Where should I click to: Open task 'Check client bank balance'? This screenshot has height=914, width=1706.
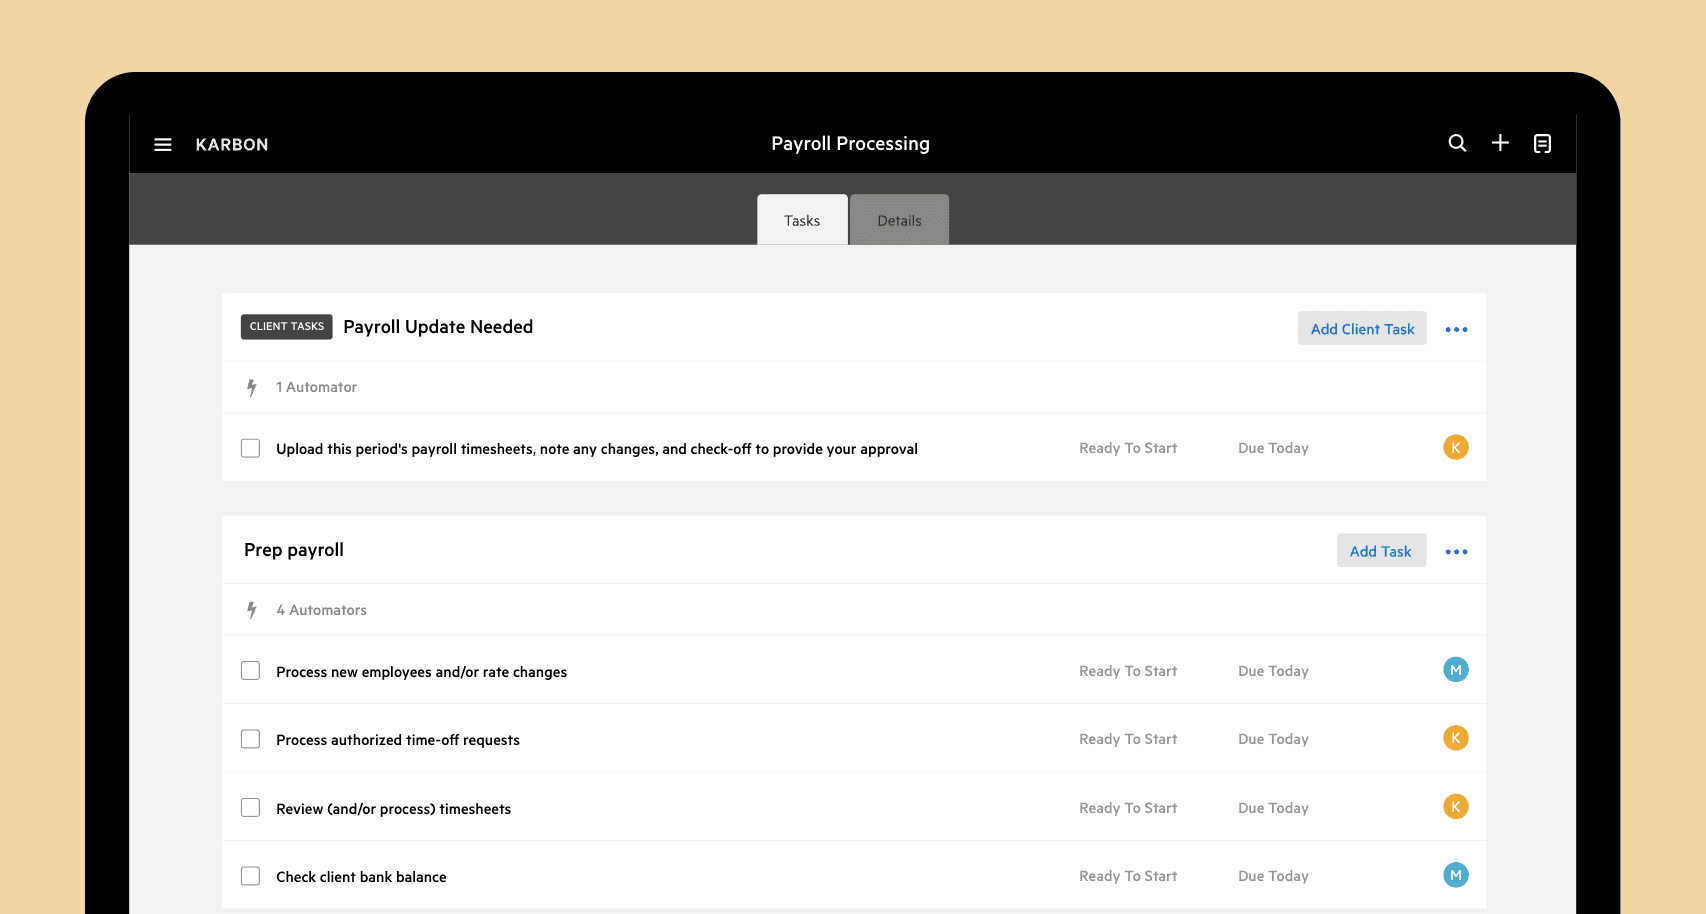point(361,877)
